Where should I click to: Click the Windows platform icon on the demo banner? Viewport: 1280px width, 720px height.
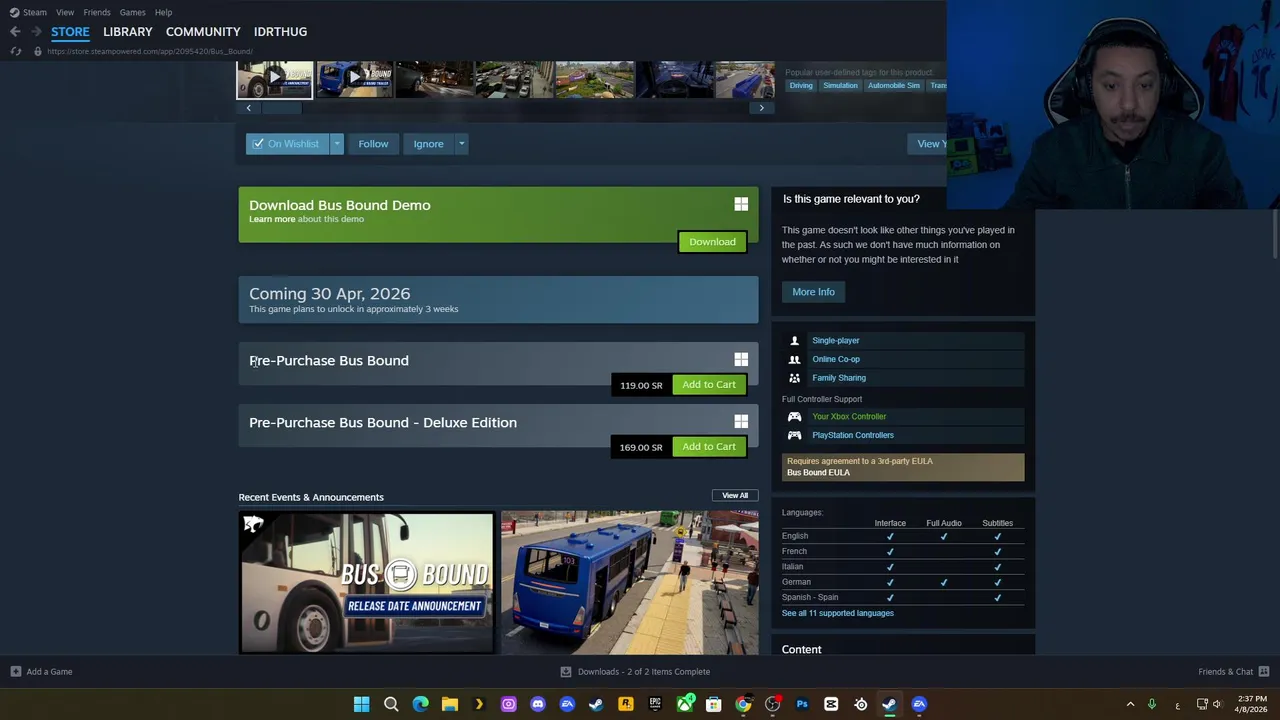click(741, 204)
